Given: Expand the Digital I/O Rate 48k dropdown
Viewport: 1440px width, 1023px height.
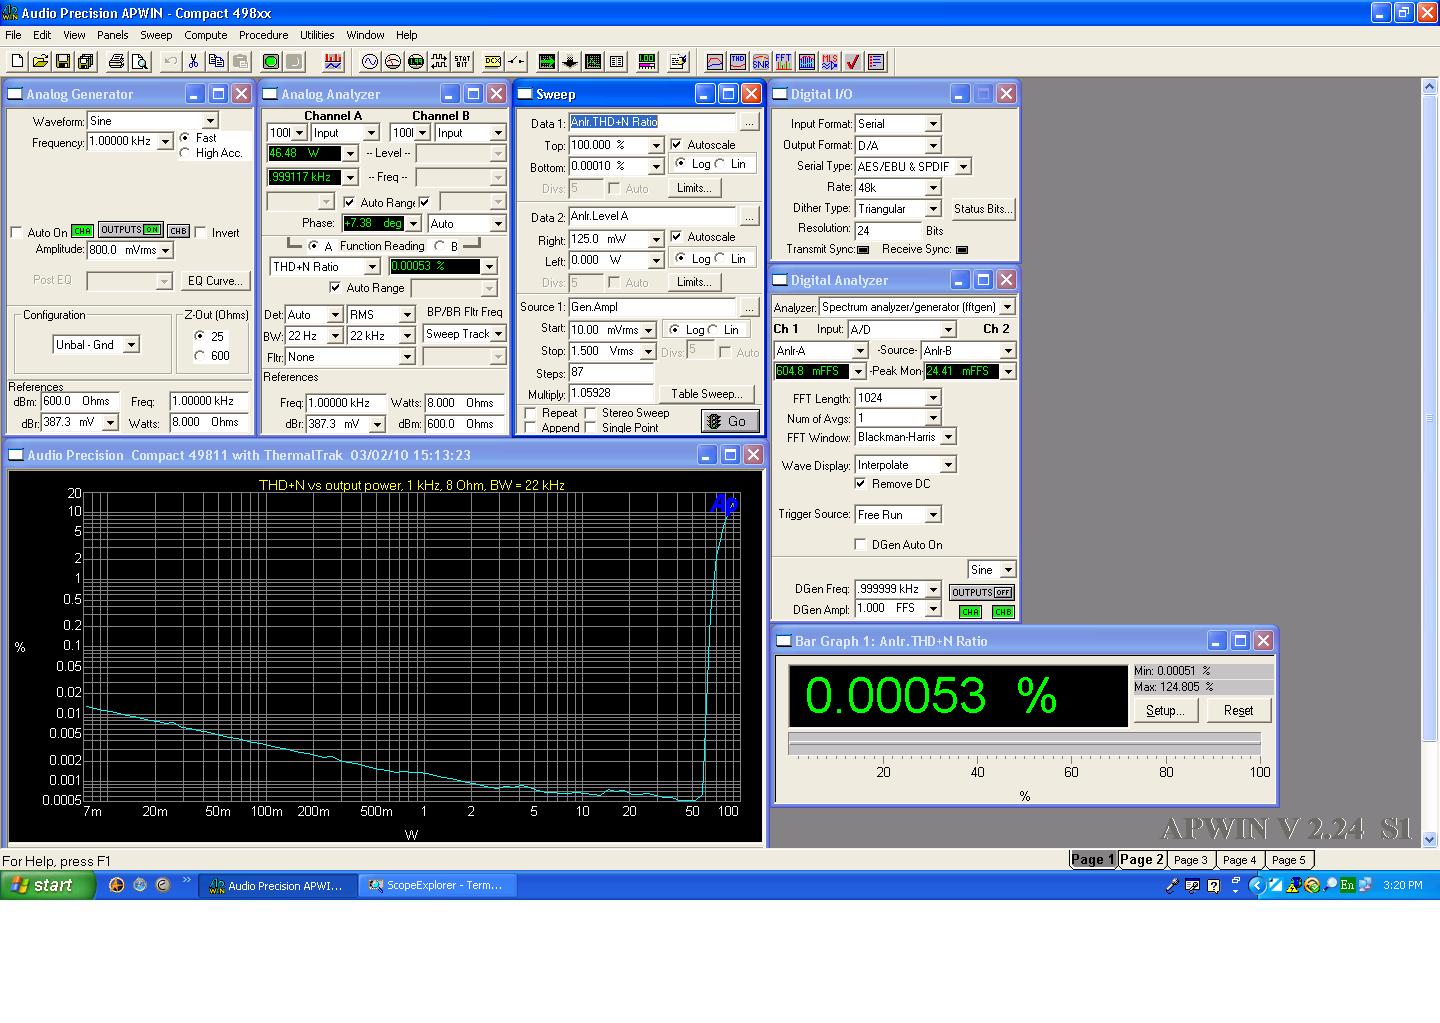Looking at the screenshot, I should (932, 188).
